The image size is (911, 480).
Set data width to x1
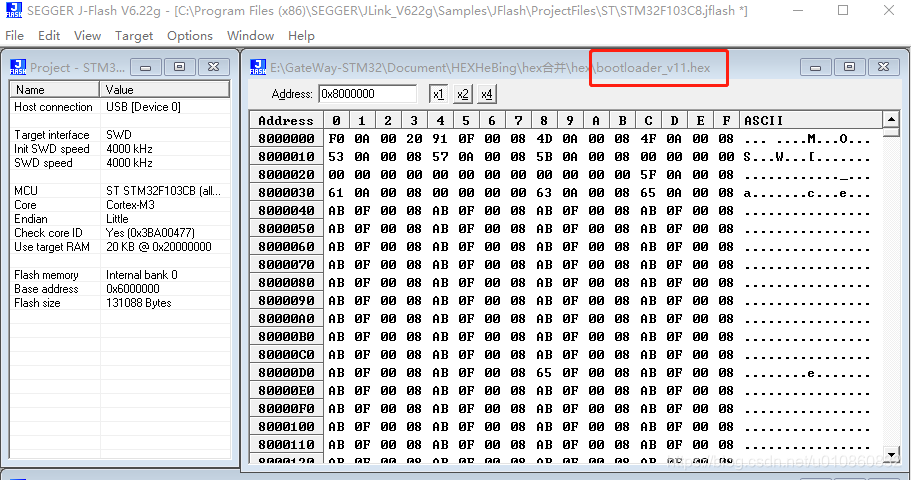click(438, 94)
